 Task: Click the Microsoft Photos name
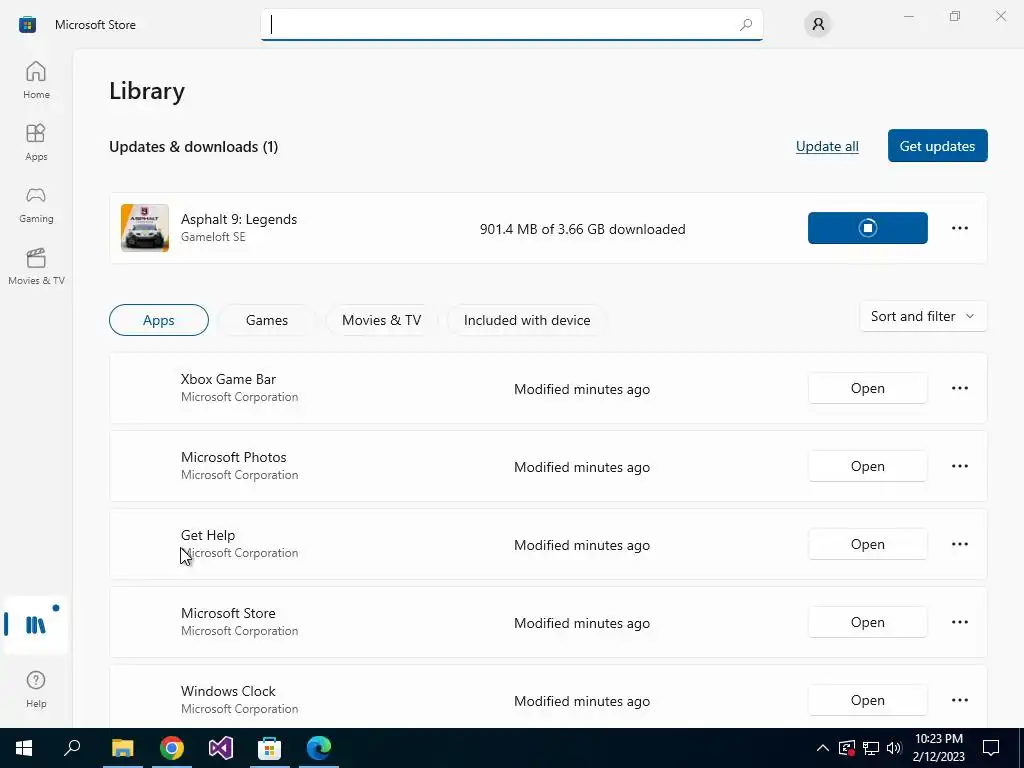click(234, 457)
